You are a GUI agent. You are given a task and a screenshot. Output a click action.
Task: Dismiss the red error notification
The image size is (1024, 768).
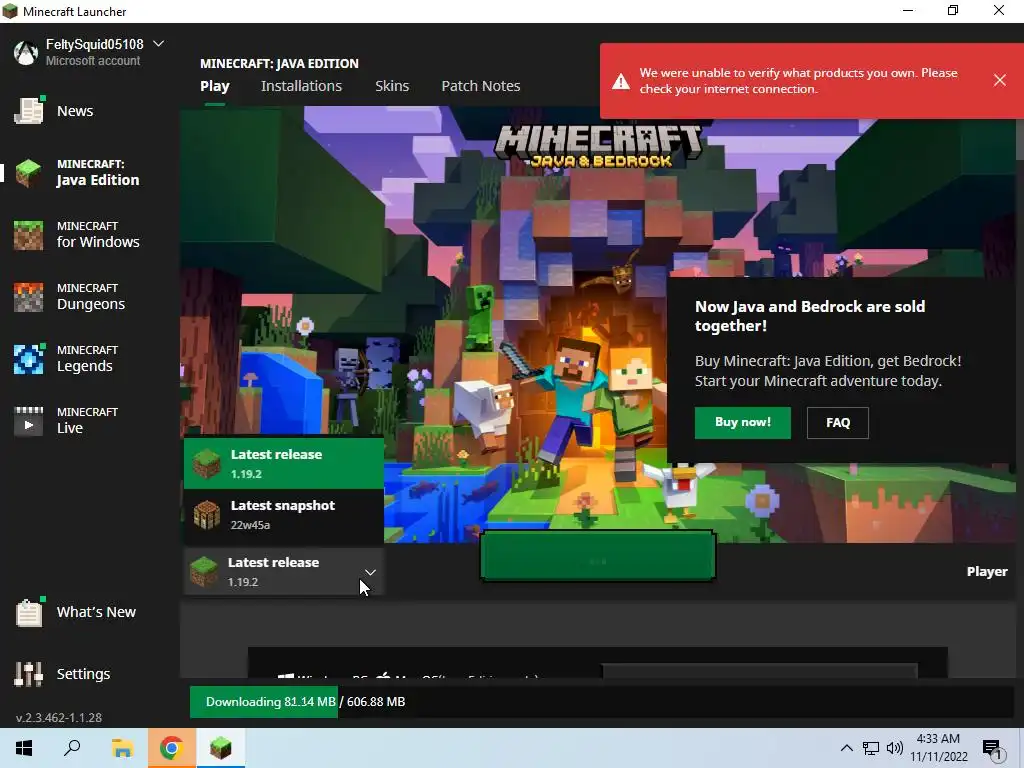[x=1000, y=80]
